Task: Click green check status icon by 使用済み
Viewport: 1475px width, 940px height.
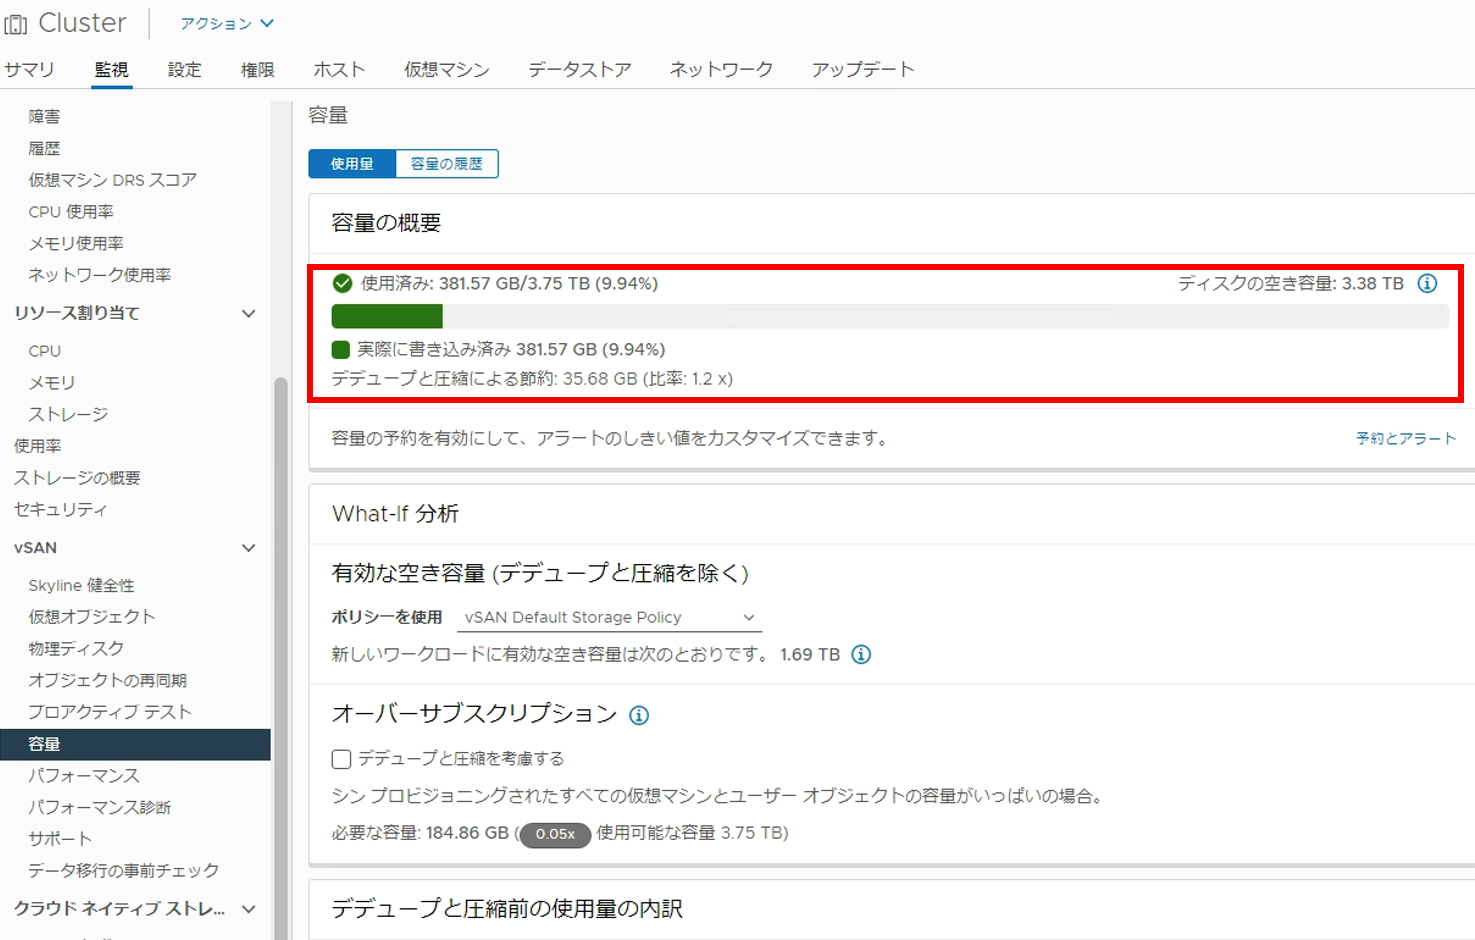Action: pyautogui.click(x=342, y=283)
